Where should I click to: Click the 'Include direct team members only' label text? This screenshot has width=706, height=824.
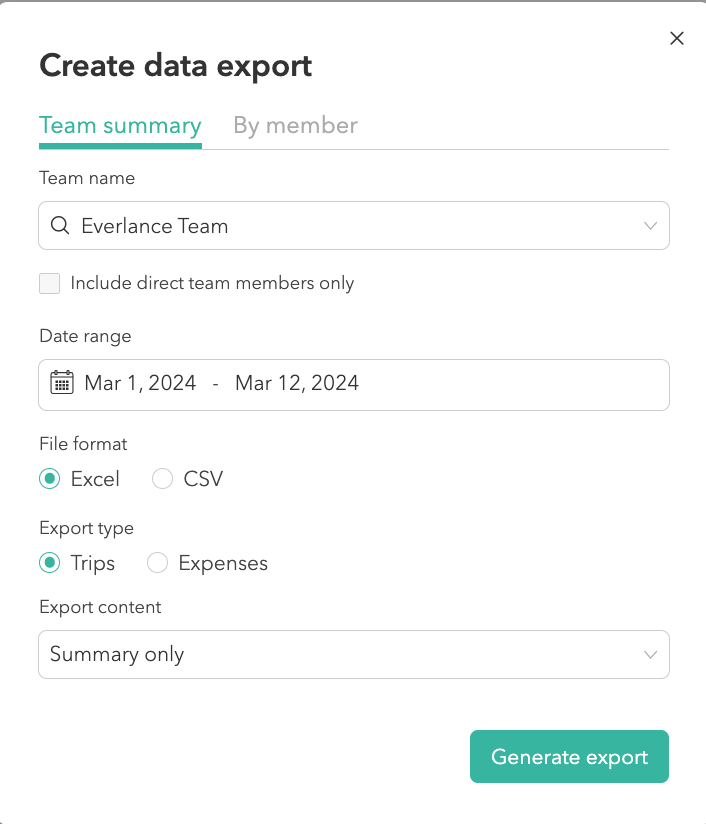click(212, 283)
